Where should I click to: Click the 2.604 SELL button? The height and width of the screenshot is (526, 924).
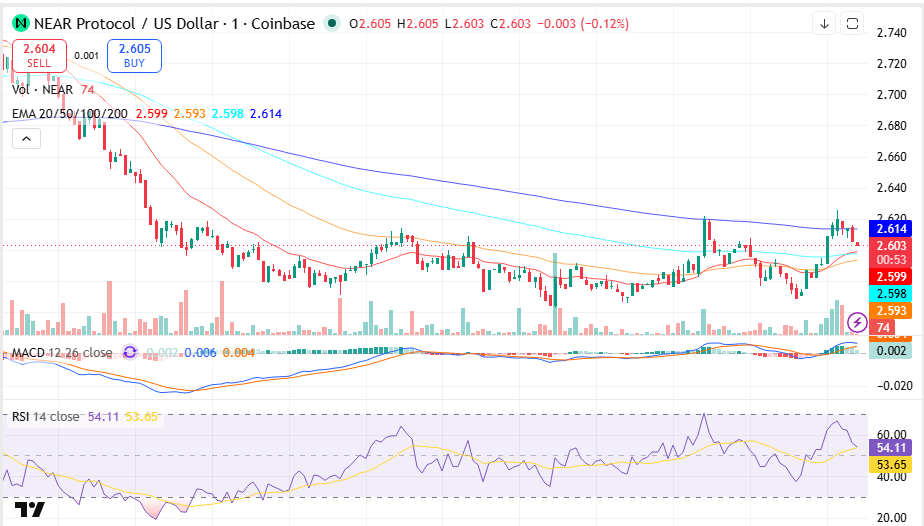tap(39, 55)
